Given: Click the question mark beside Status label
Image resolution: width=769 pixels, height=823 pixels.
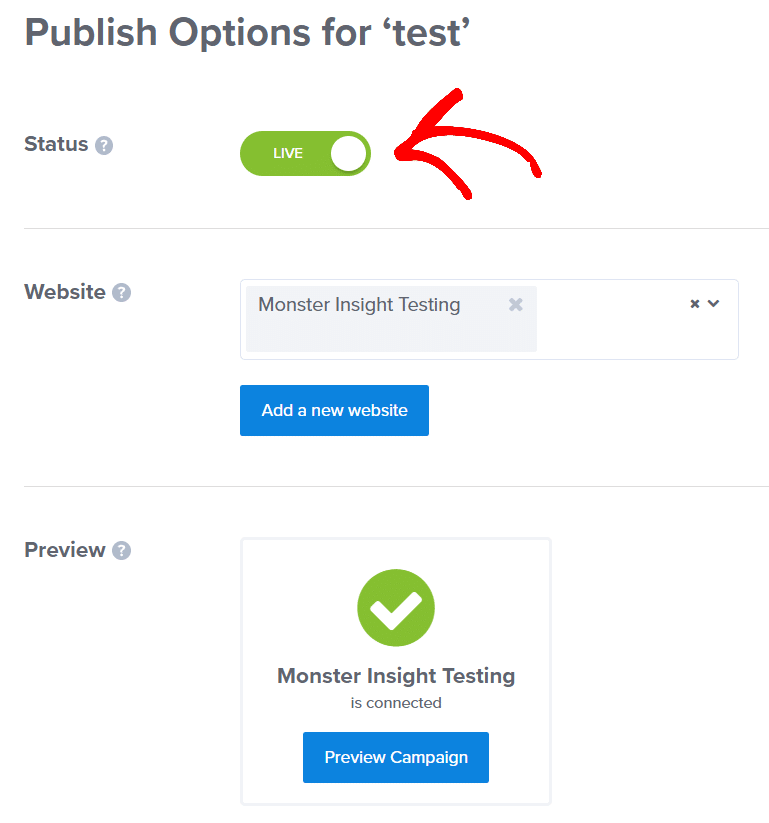Looking at the screenshot, I should [x=105, y=145].
